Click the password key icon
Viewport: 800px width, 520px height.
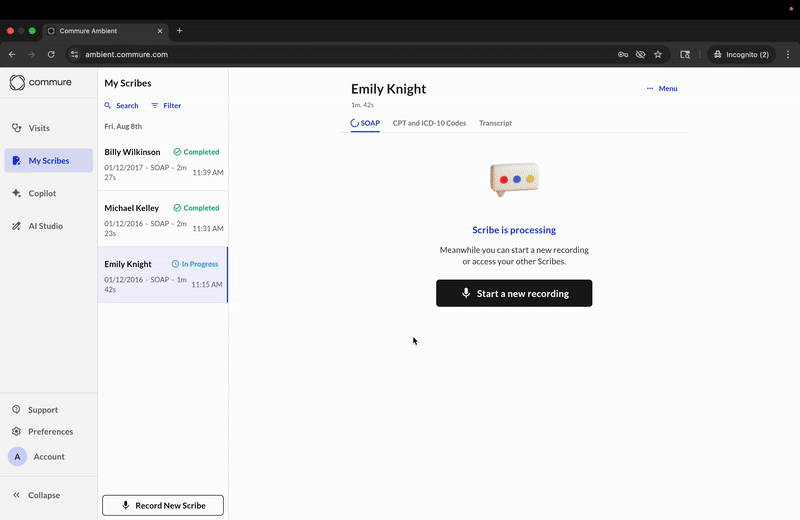623,55
